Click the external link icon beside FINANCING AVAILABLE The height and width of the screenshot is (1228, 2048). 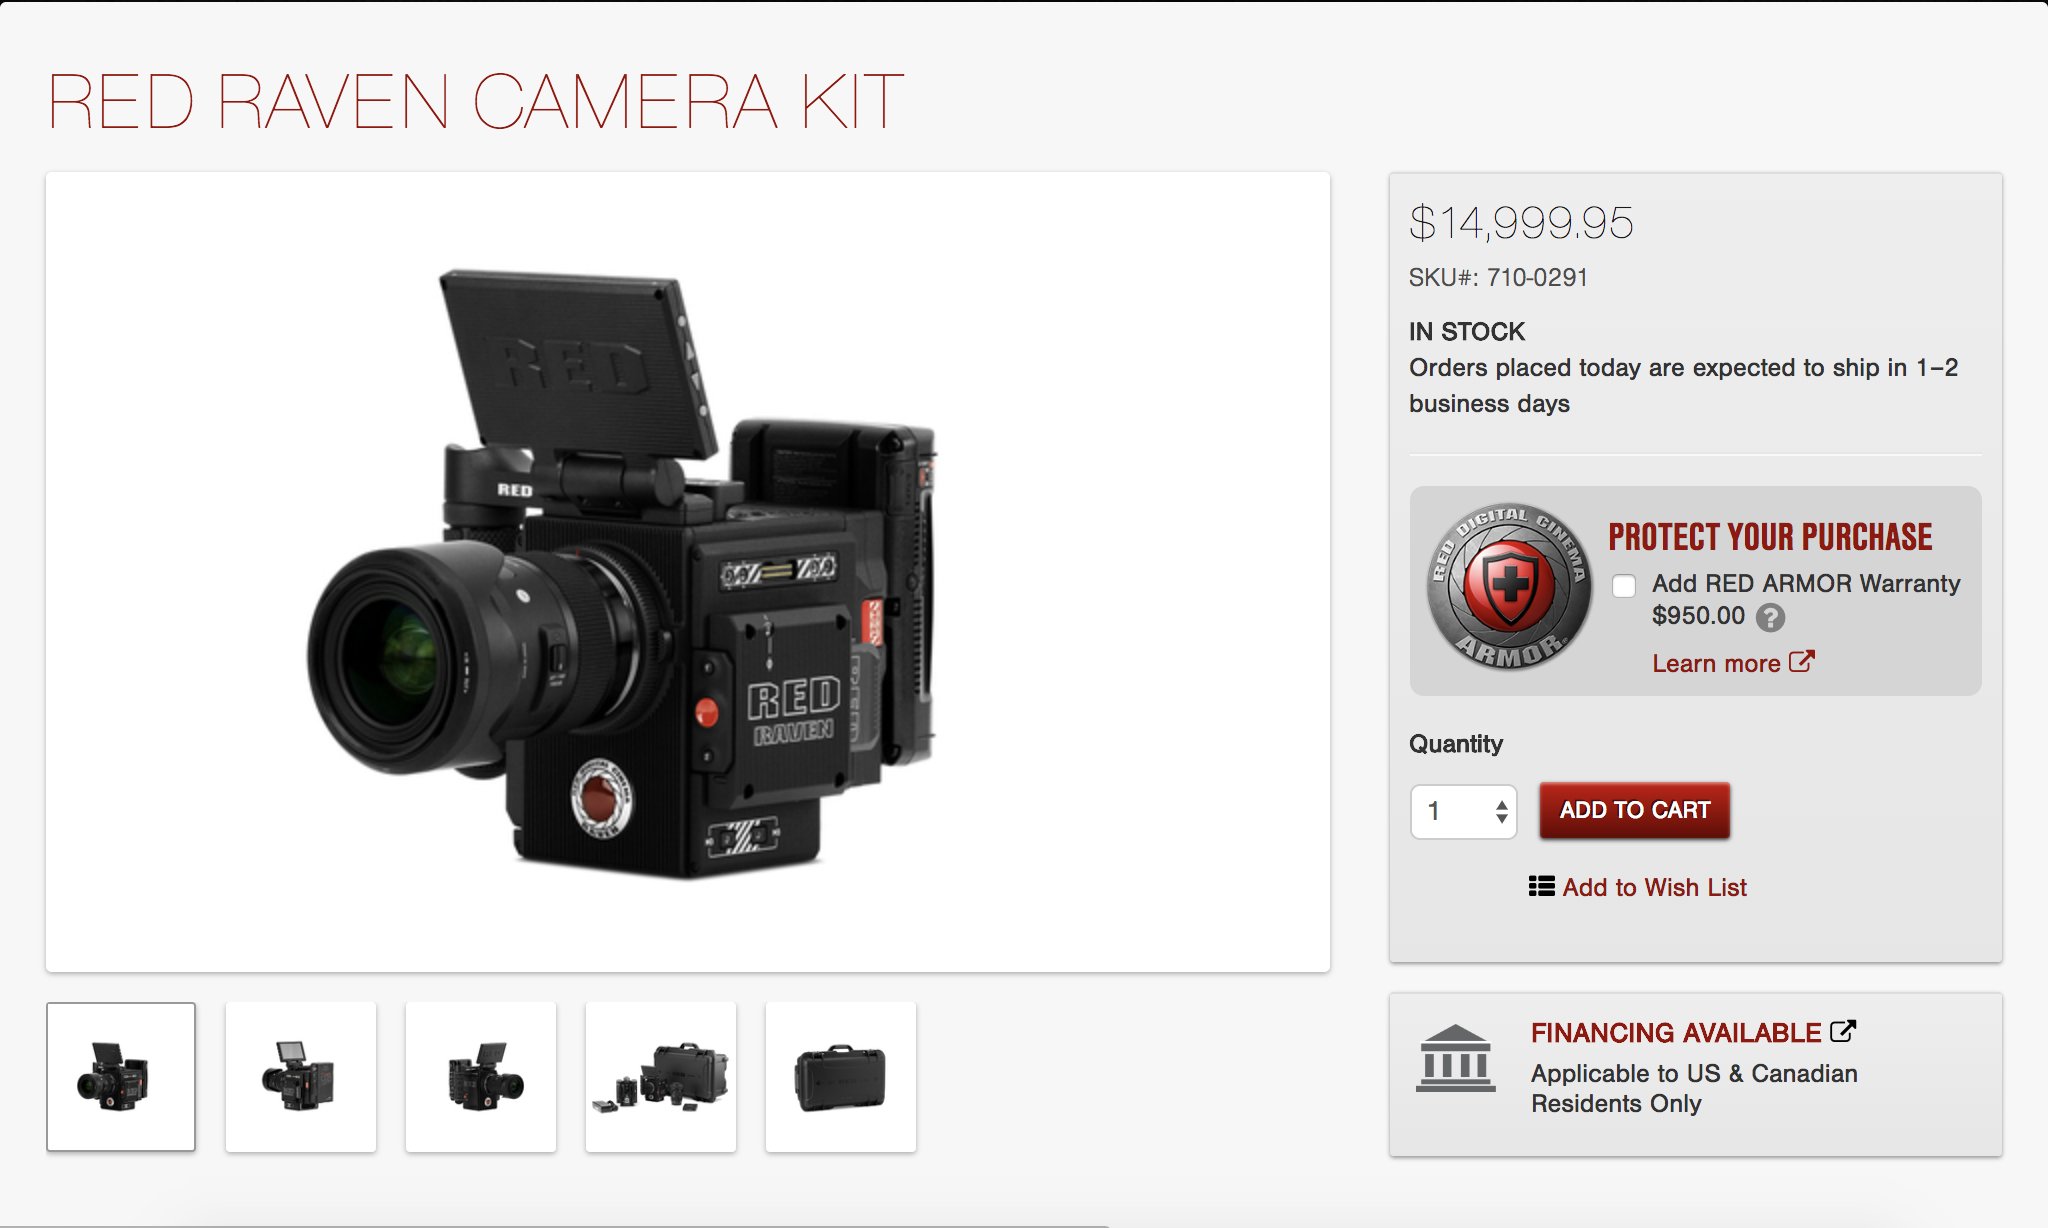click(x=1843, y=1030)
